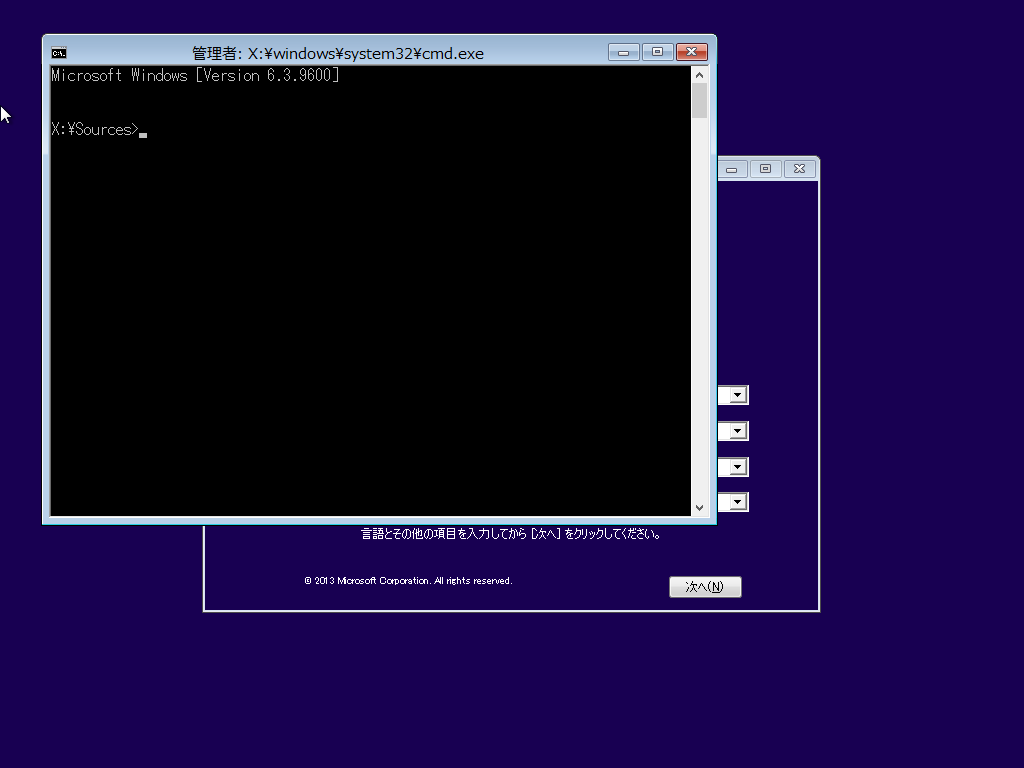Maximize the Windows Setup window behind
The width and height of the screenshot is (1024, 768).
click(765, 169)
